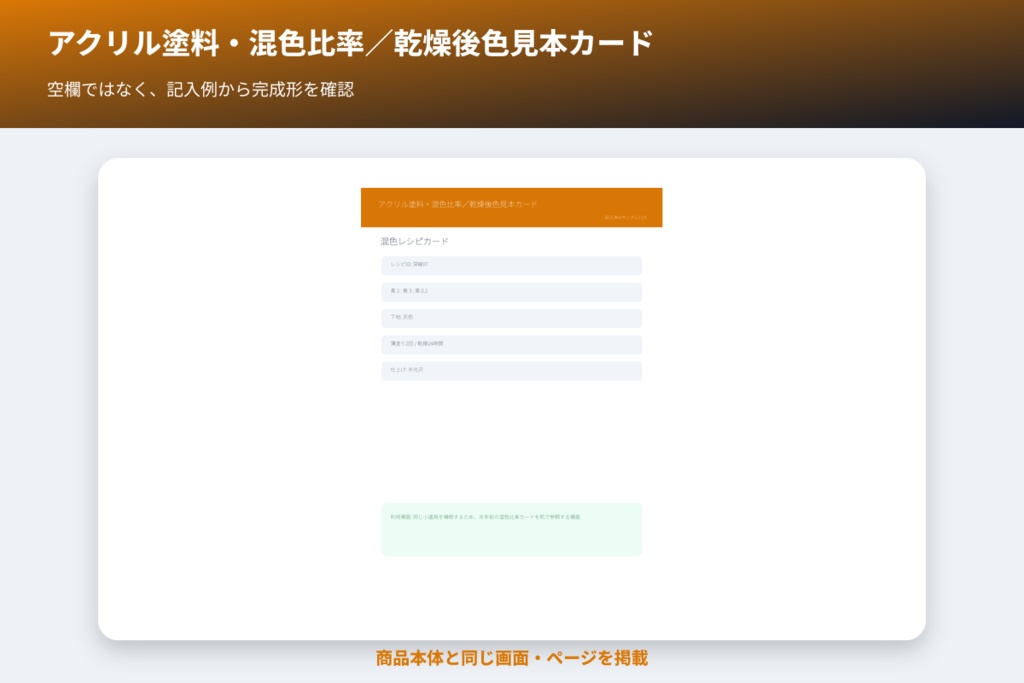Click the subtitle 空欄ではなく、記入例から完成形を確認

pos(200,89)
